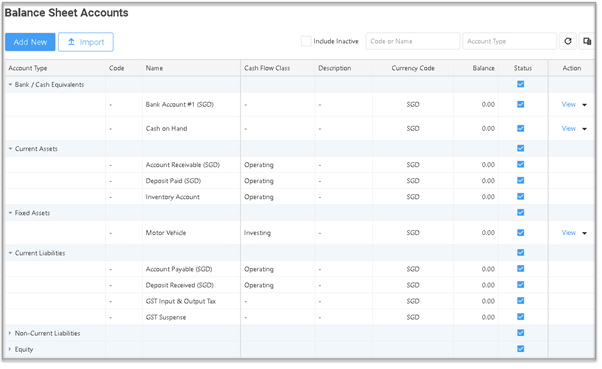
Task: Toggle status checkbox for Account Receivable (SGD)
Action: (x=521, y=164)
